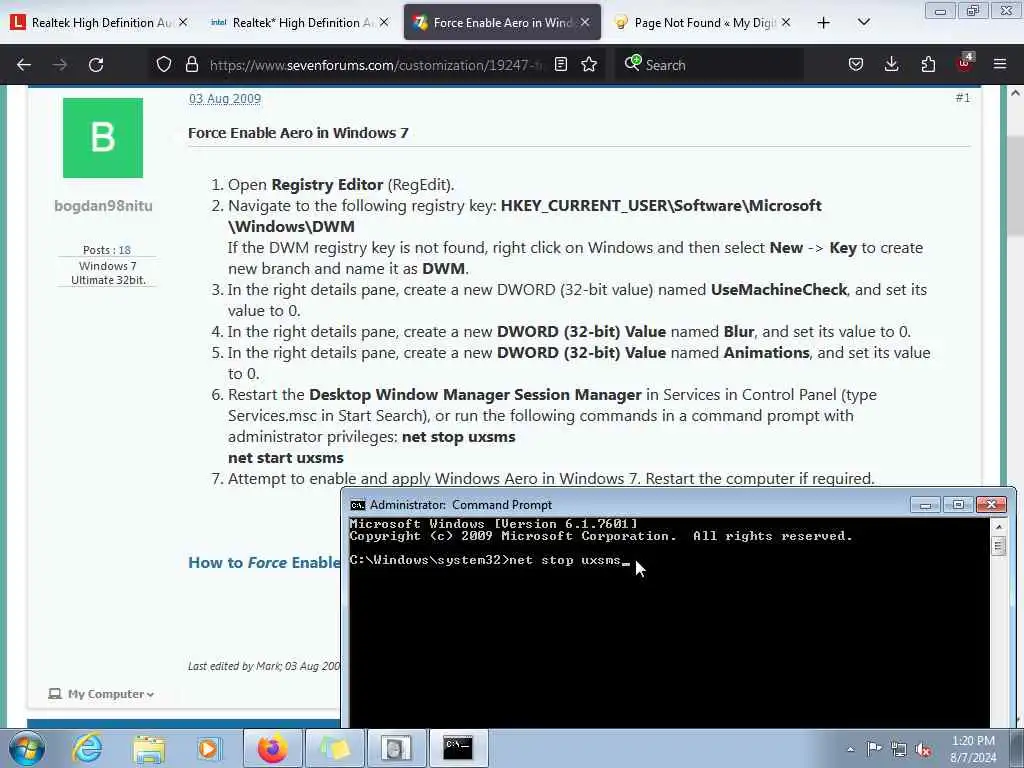
Task: Open Windows Explorer folder on taskbar
Action: [149, 748]
